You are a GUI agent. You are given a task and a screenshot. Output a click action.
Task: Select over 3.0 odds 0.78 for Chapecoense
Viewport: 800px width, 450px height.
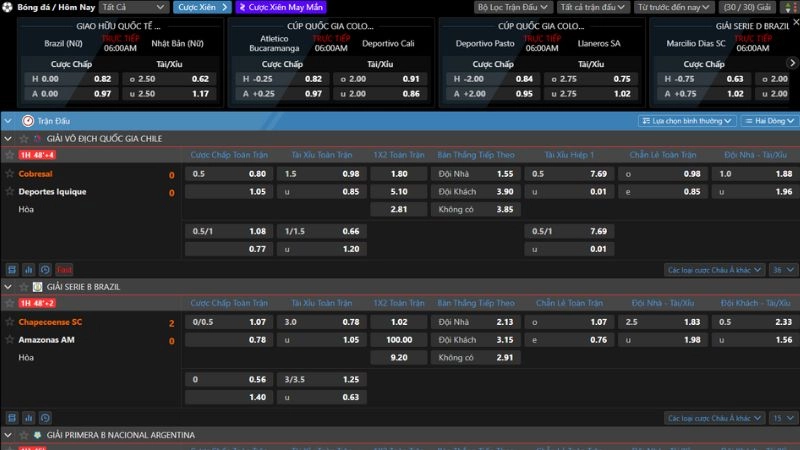point(322,322)
